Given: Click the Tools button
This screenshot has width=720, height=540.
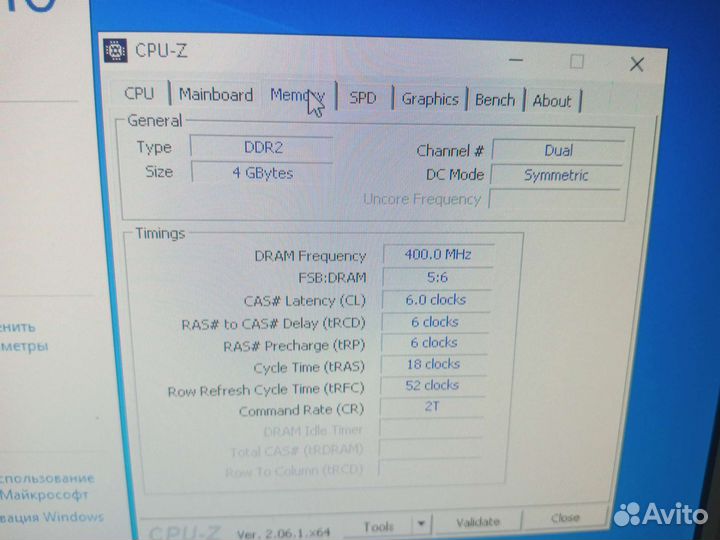Looking at the screenshot, I should coord(379,526).
